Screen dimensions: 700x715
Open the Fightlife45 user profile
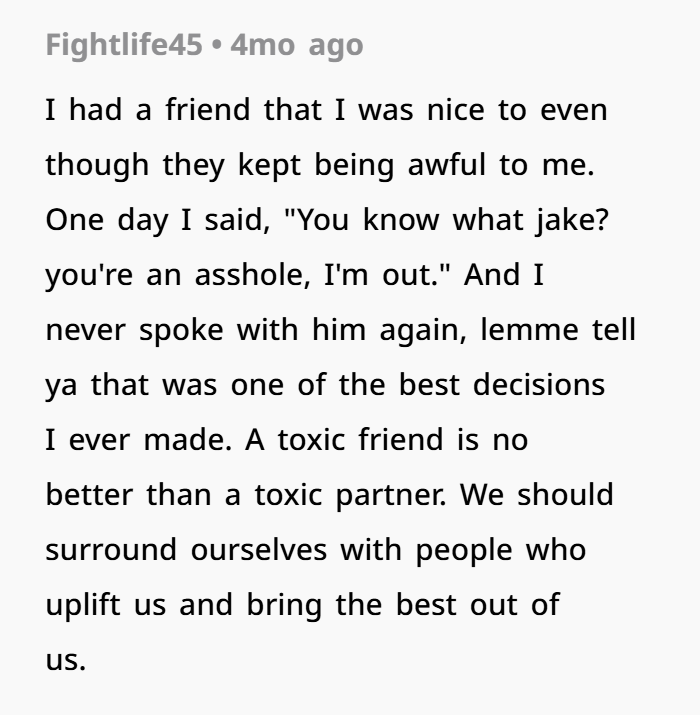pos(124,46)
